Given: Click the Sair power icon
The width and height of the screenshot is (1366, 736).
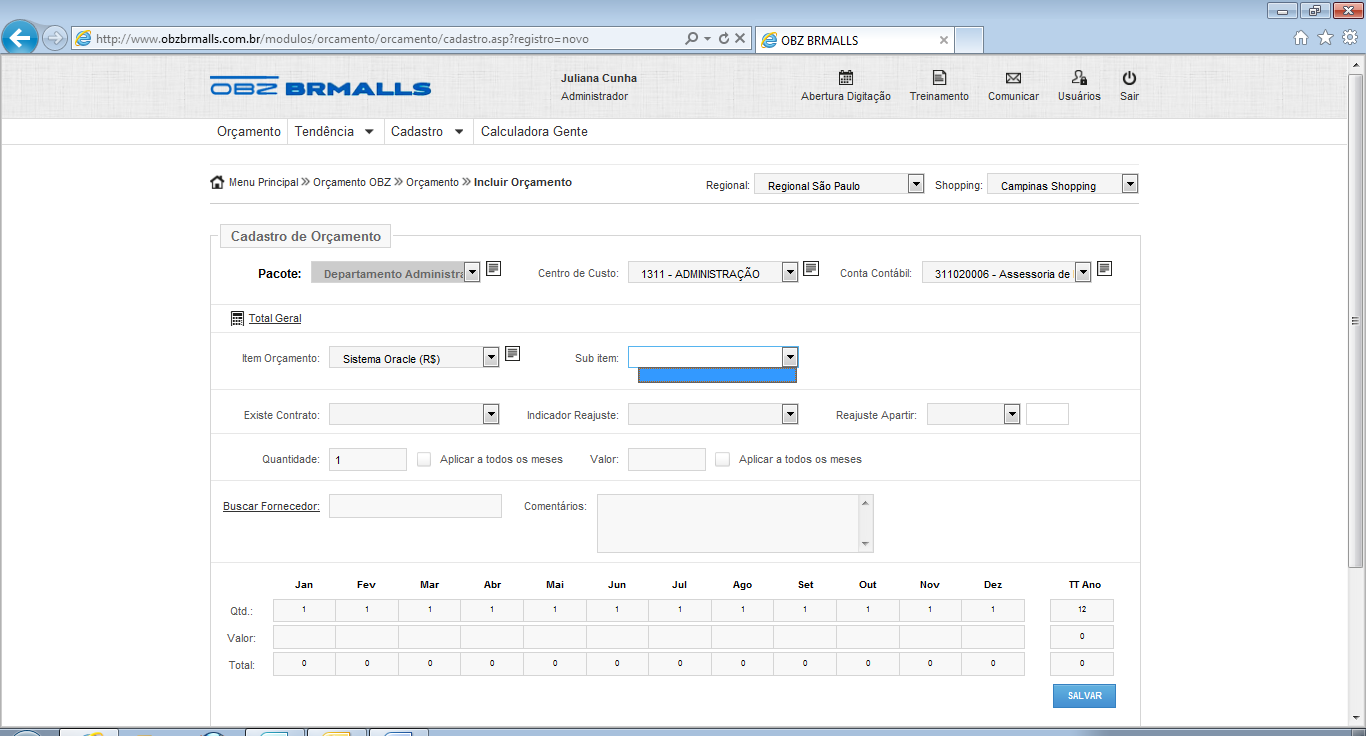Looking at the screenshot, I should point(1129,78).
